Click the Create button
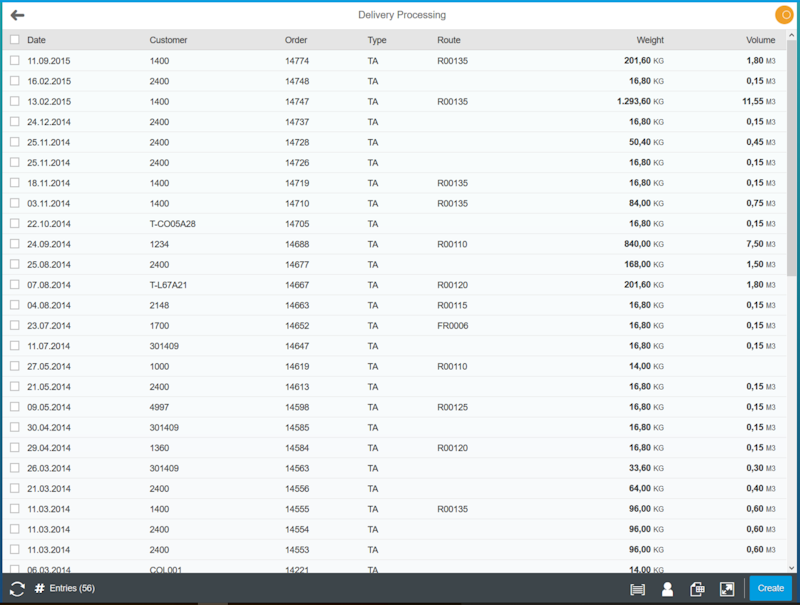This screenshot has width=800, height=605. (770, 588)
